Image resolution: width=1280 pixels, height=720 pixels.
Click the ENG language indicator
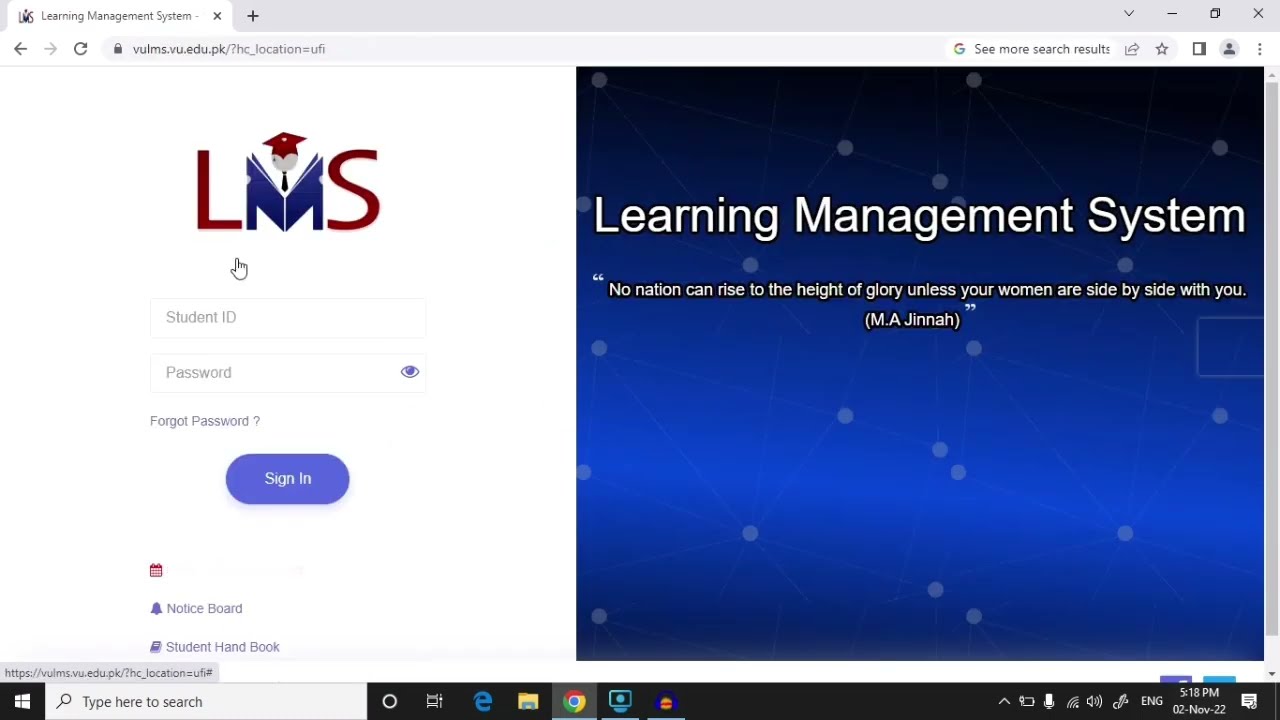coord(1152,702)
